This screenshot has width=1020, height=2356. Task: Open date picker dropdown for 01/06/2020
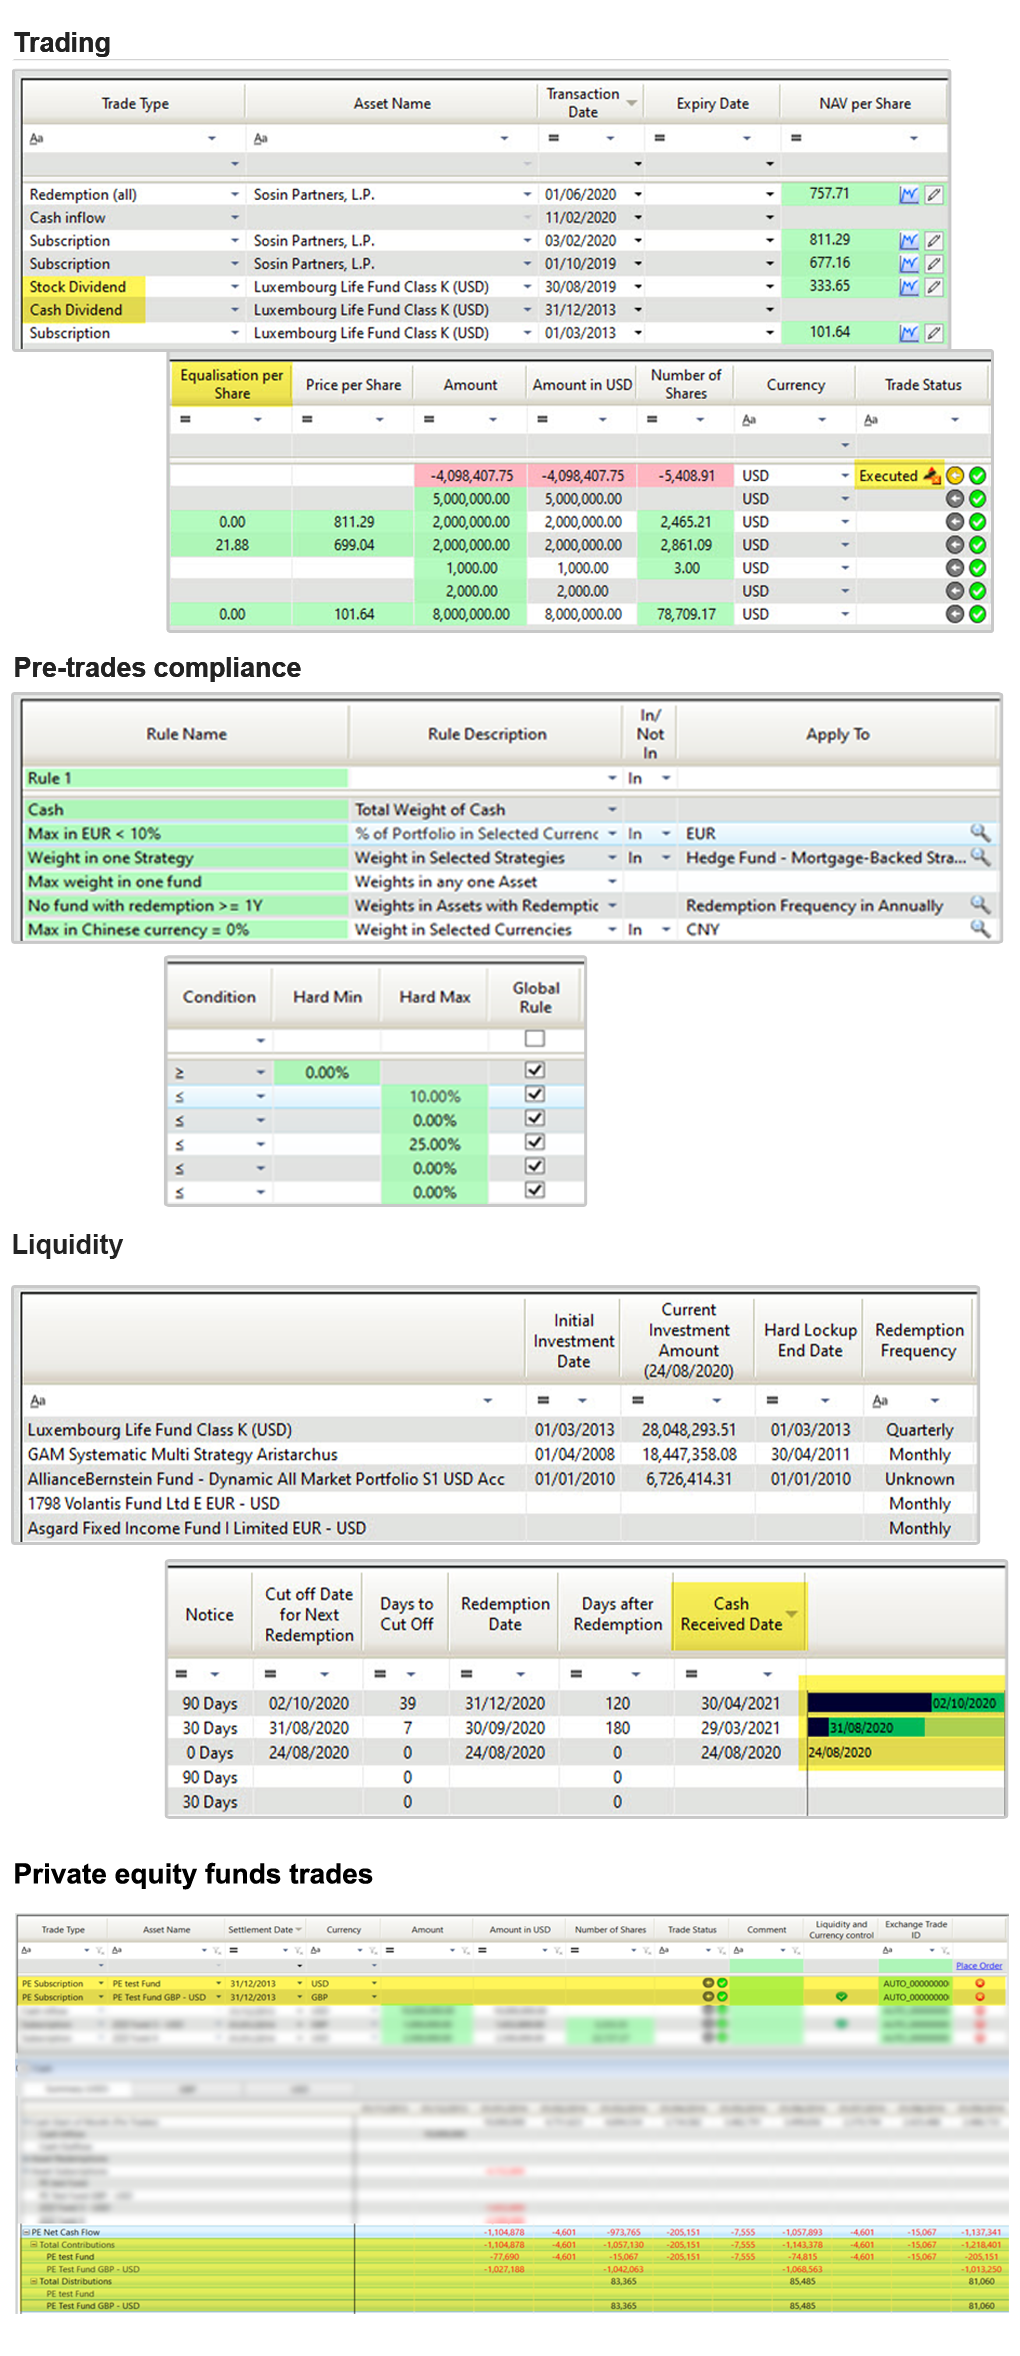click(638, 195)
